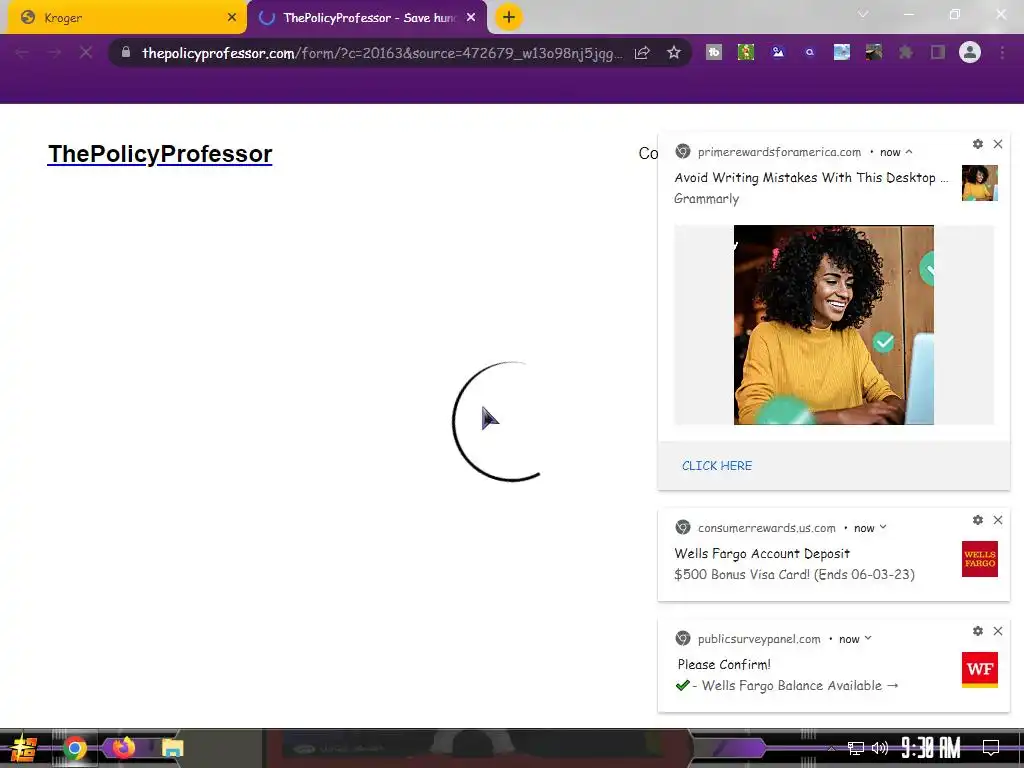Open a new tab with plus button
Viewport: 1024px width, 768px height.
[509, 18]
